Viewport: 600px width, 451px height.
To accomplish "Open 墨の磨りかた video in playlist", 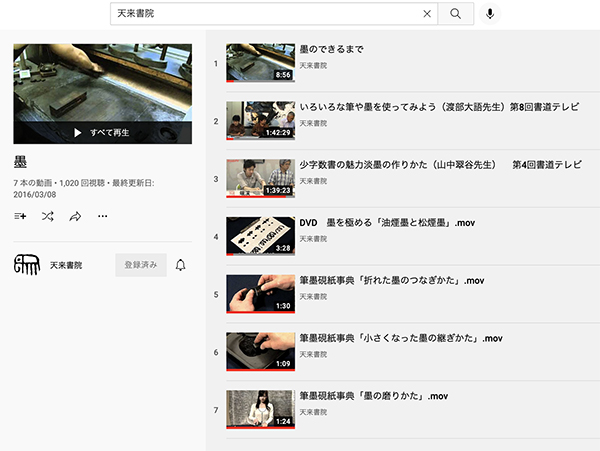I will [x=378, y=396].
